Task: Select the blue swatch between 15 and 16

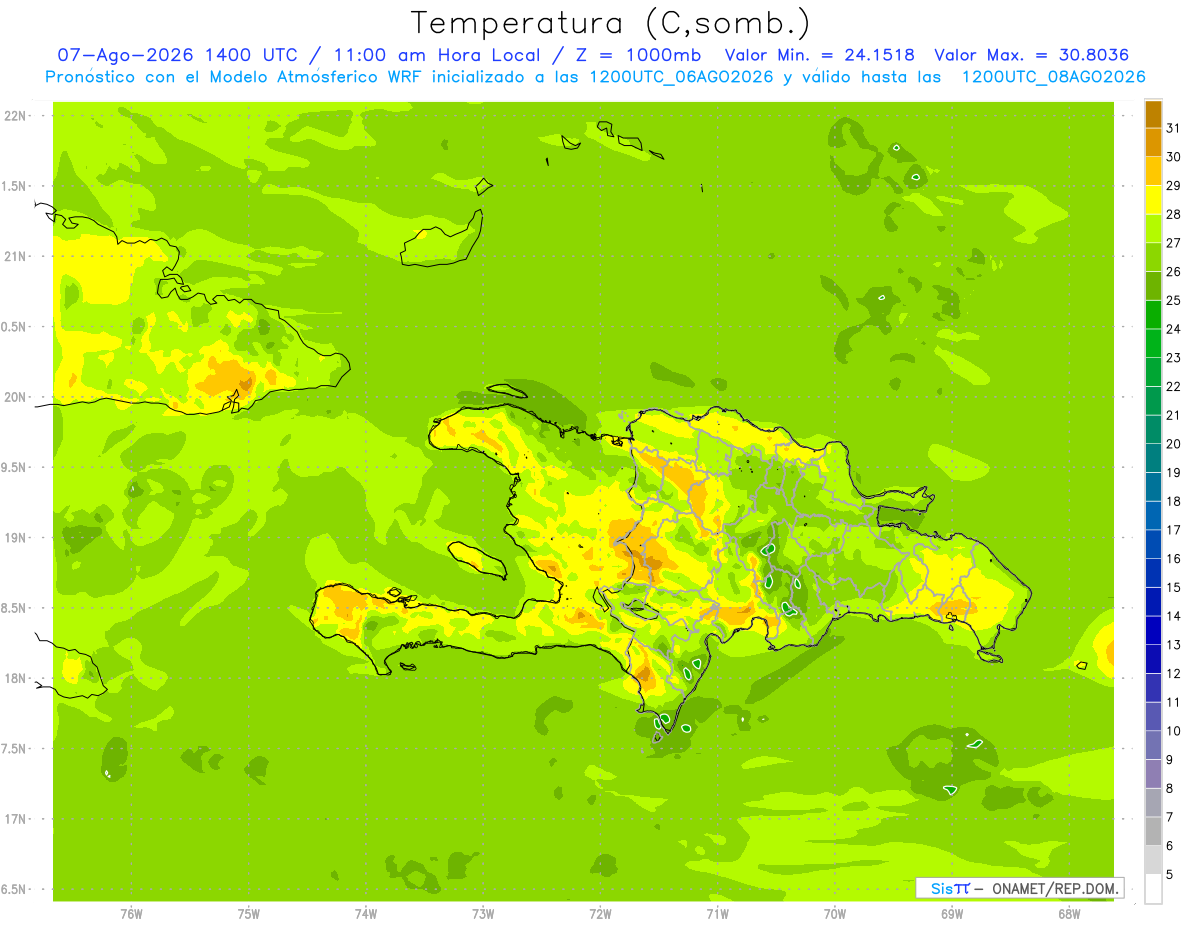Action: [1153, 573]
